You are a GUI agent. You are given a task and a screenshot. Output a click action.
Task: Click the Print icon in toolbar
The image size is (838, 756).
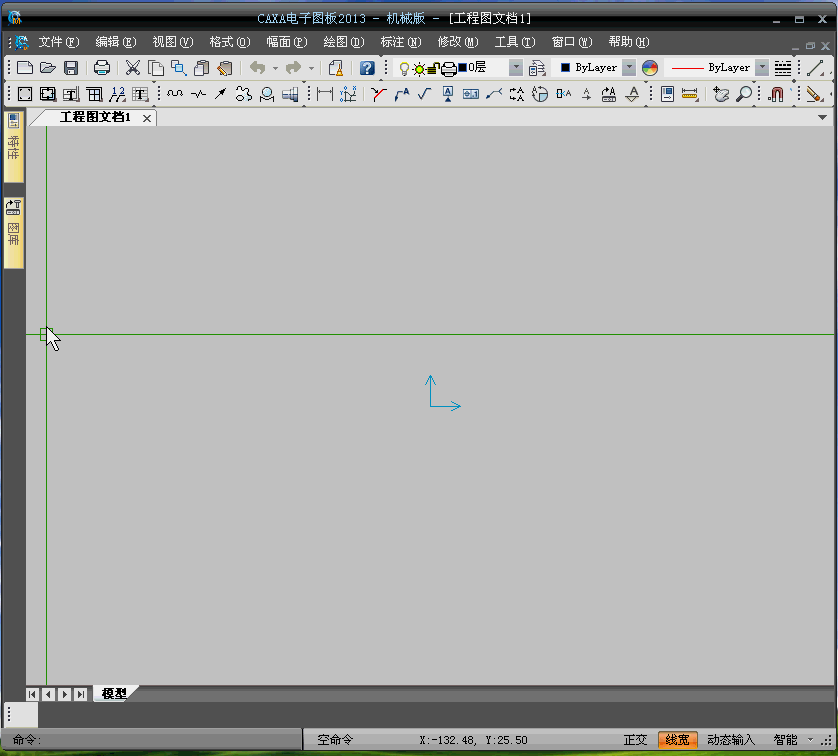(x=102, y=68)
